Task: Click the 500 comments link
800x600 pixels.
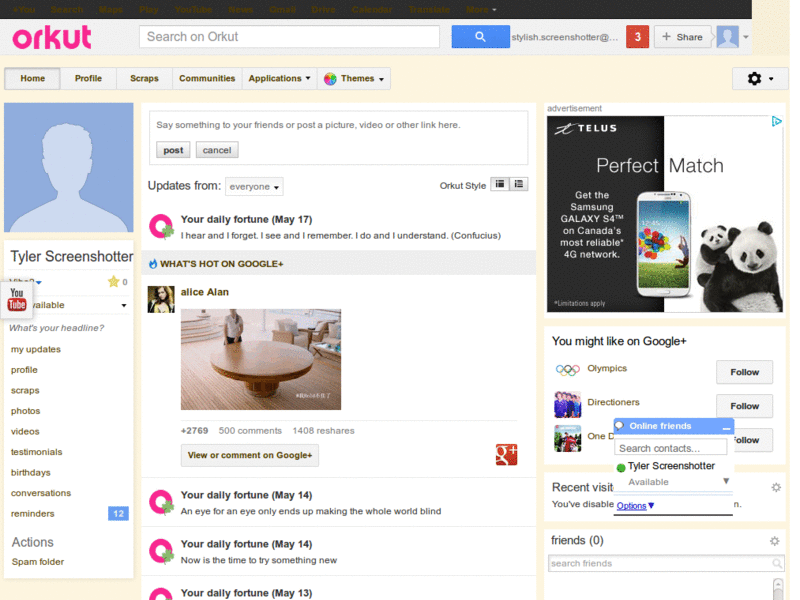Action: (250, 431)
